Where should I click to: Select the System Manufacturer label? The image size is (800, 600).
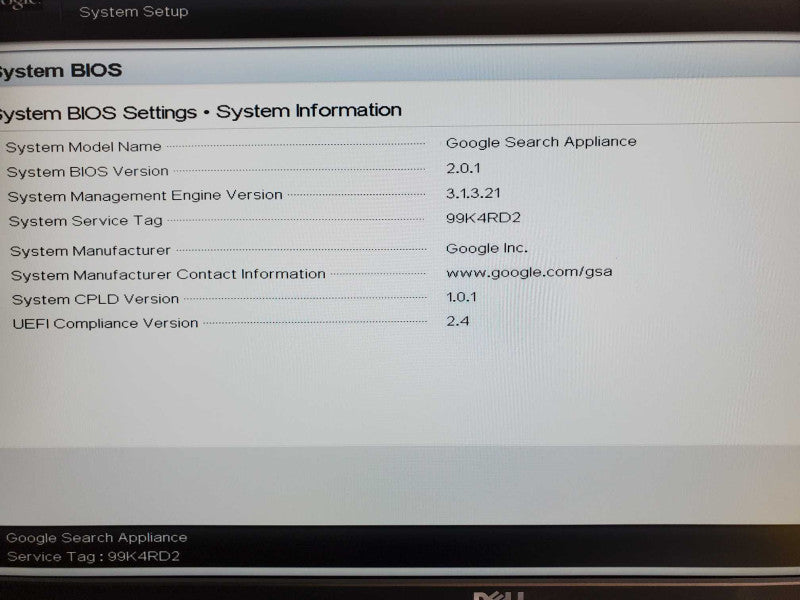click(90, 251)
